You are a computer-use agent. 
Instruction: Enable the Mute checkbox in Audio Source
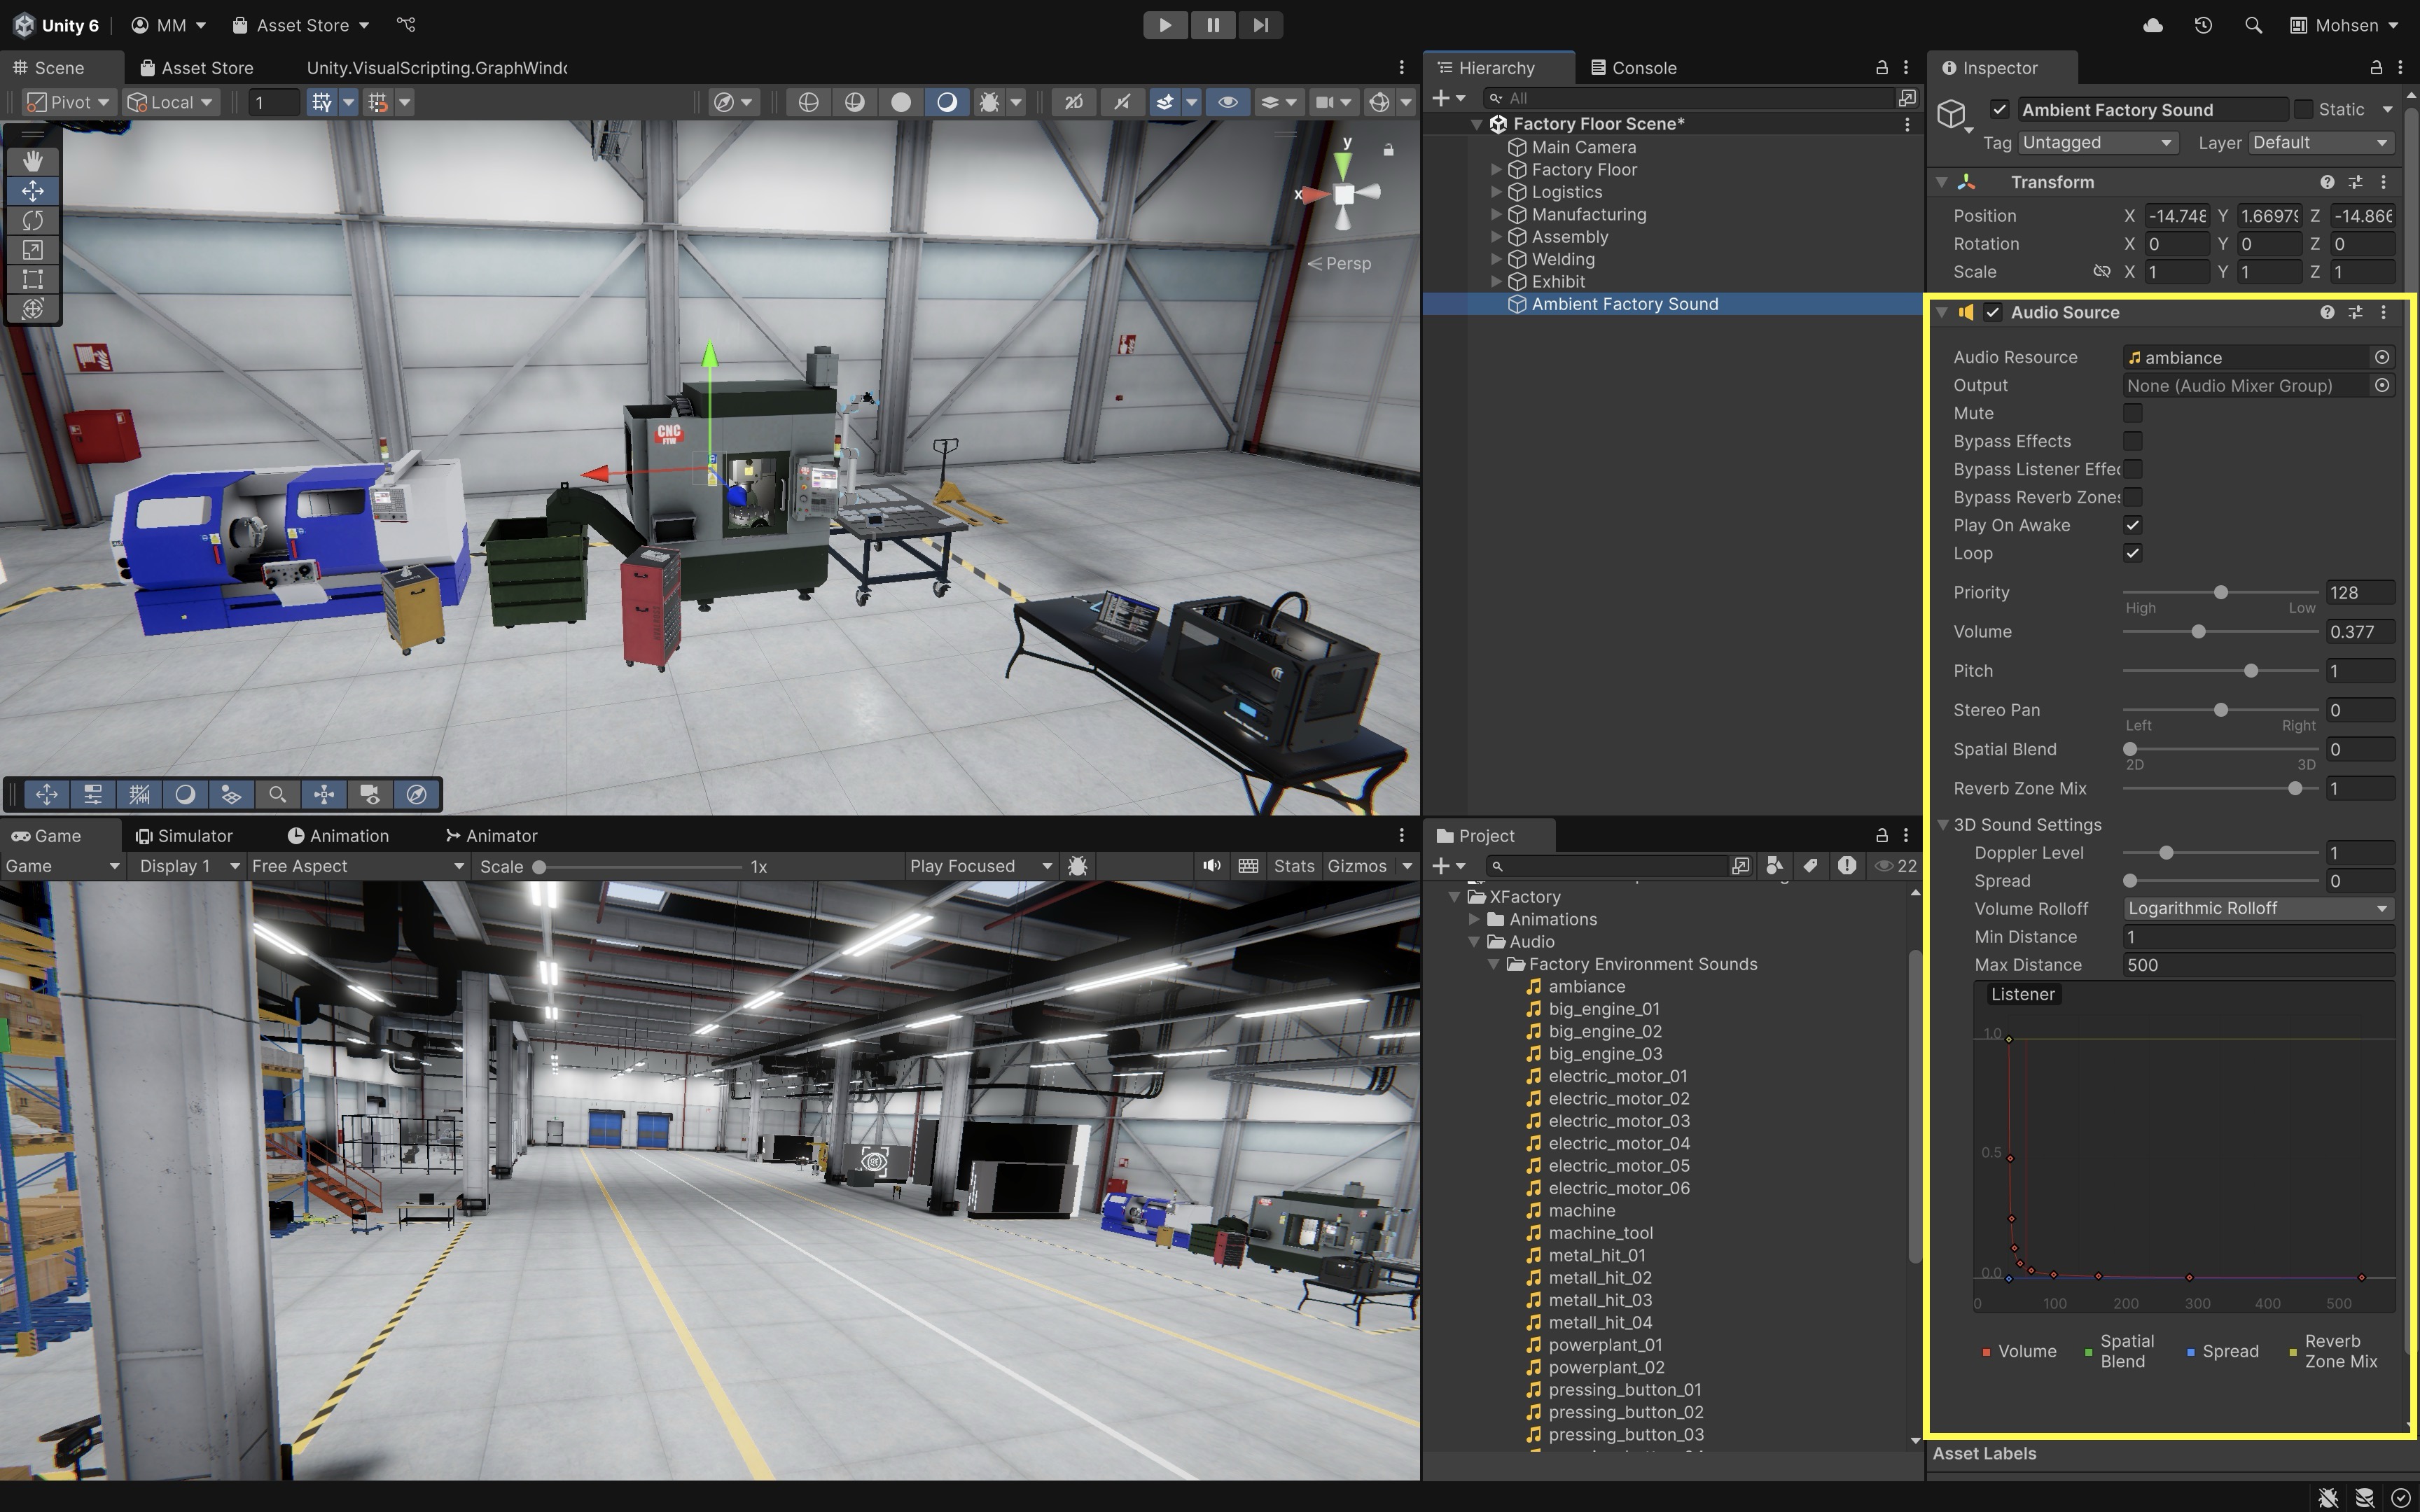[2132, 413]
